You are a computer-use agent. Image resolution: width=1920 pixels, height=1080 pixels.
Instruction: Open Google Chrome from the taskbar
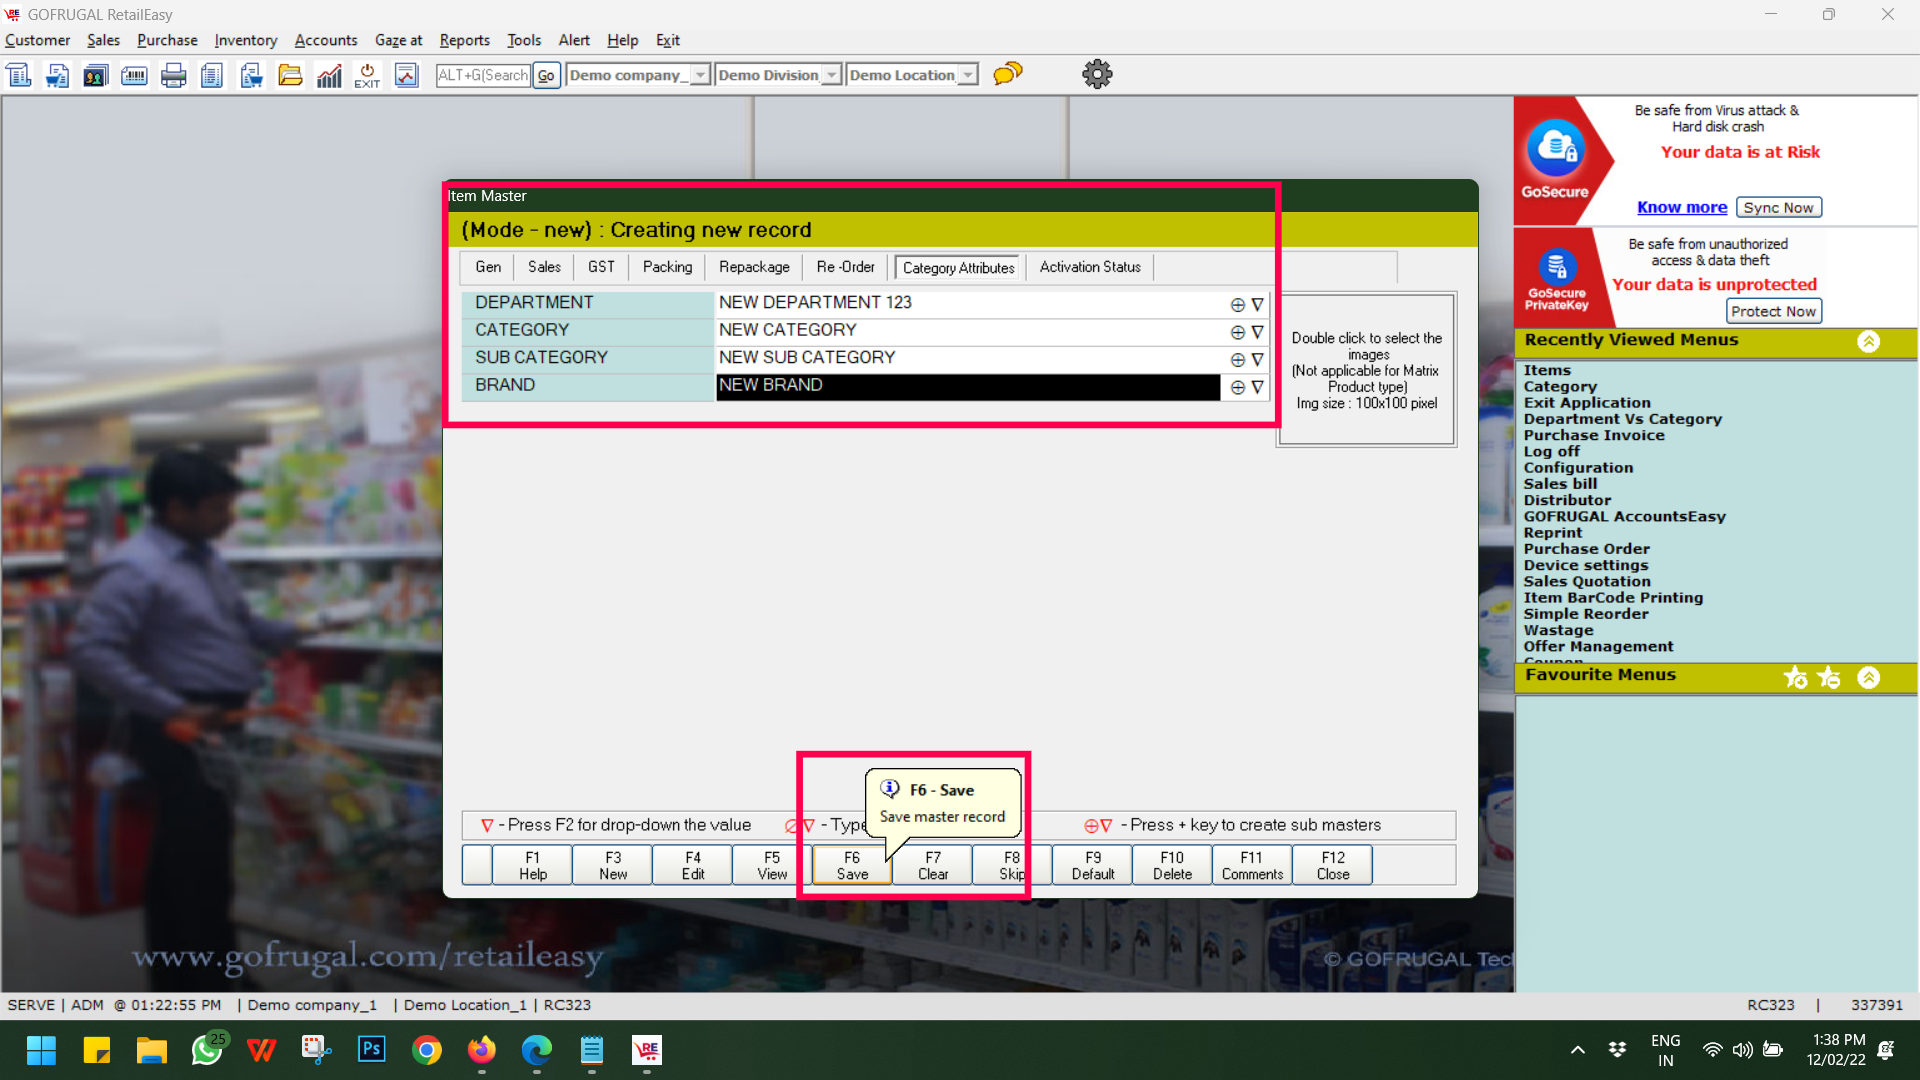point(427,1050)
